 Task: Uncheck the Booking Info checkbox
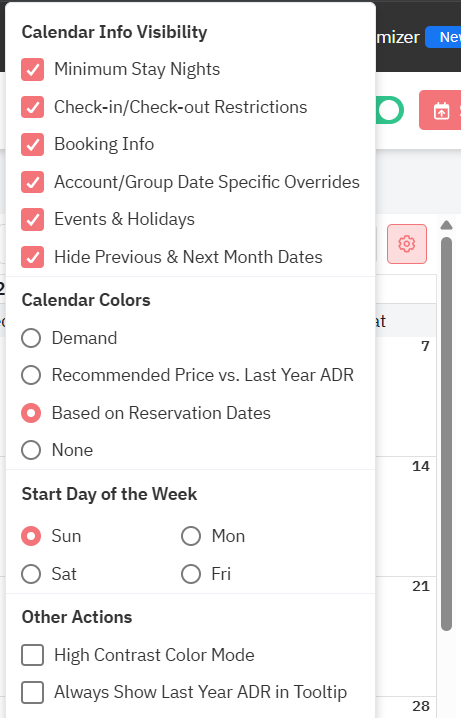pos(33,145)
